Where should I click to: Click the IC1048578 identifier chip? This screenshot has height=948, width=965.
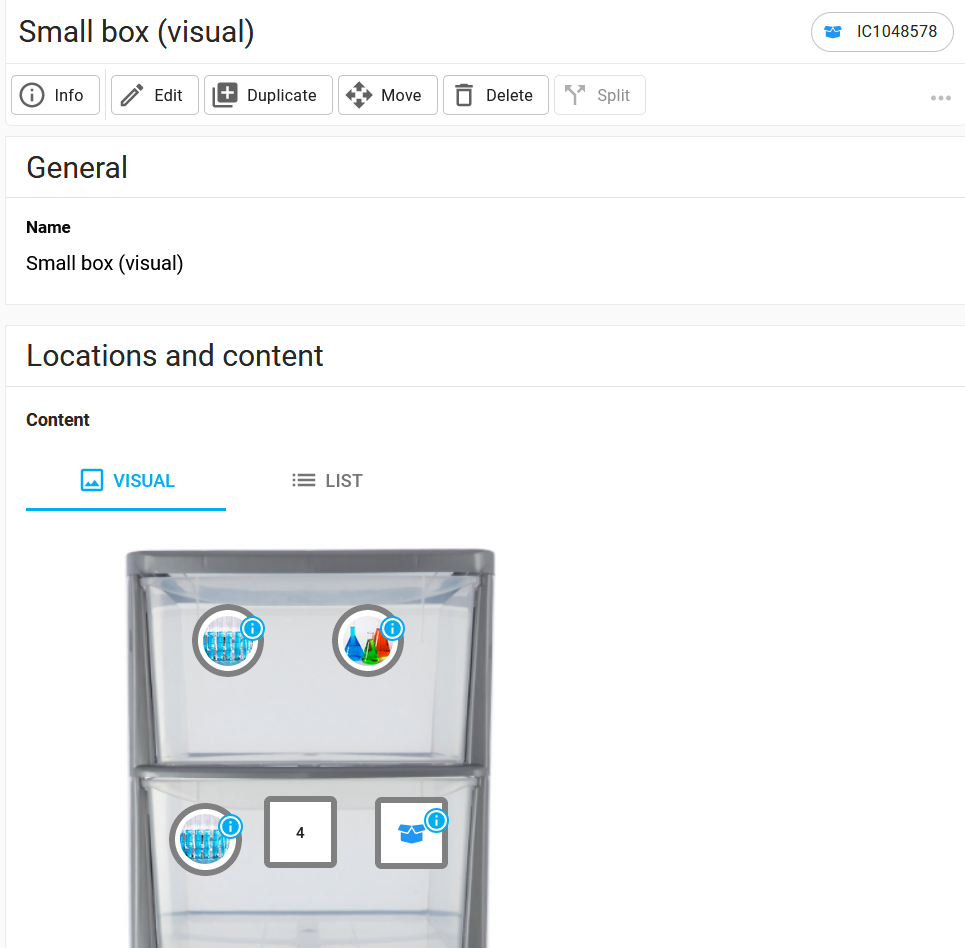(882, 32)
